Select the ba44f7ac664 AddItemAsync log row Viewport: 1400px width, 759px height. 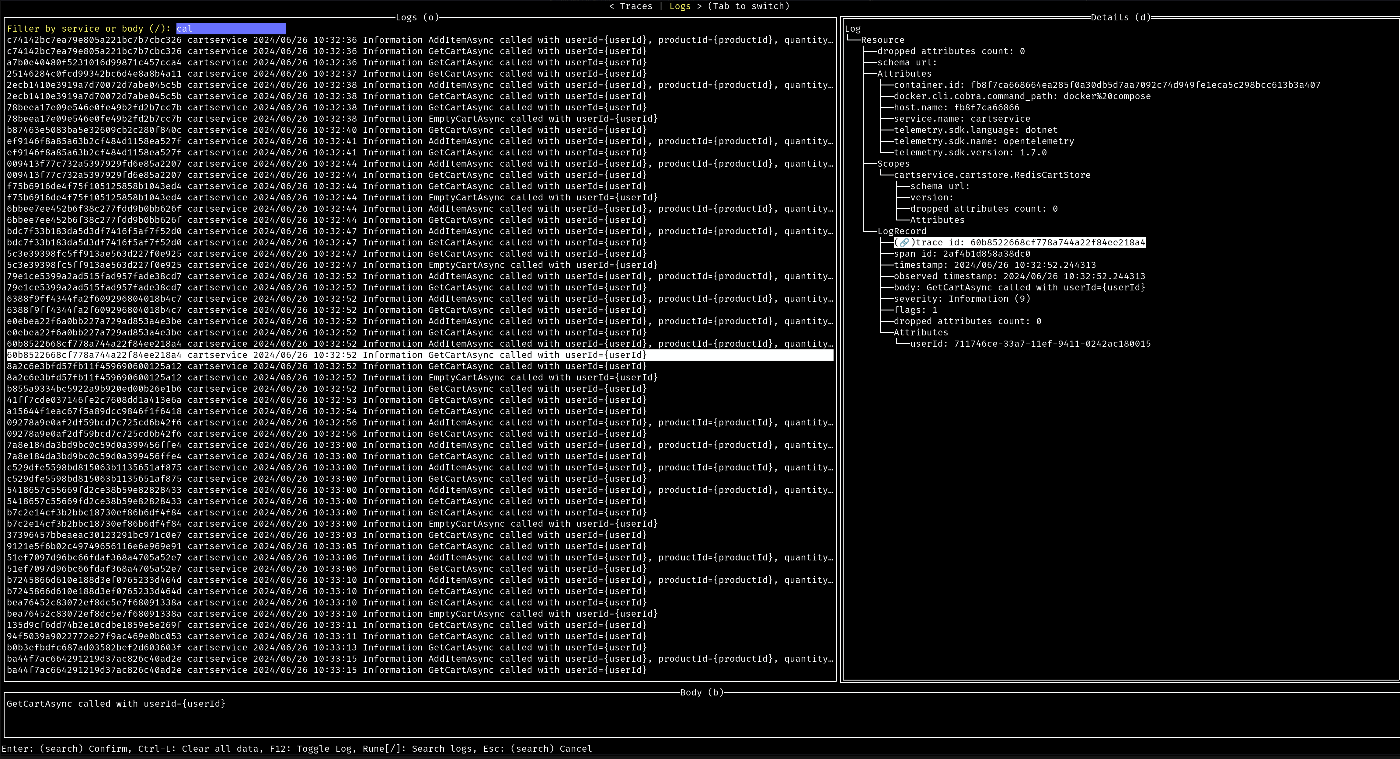pos(420,658)
